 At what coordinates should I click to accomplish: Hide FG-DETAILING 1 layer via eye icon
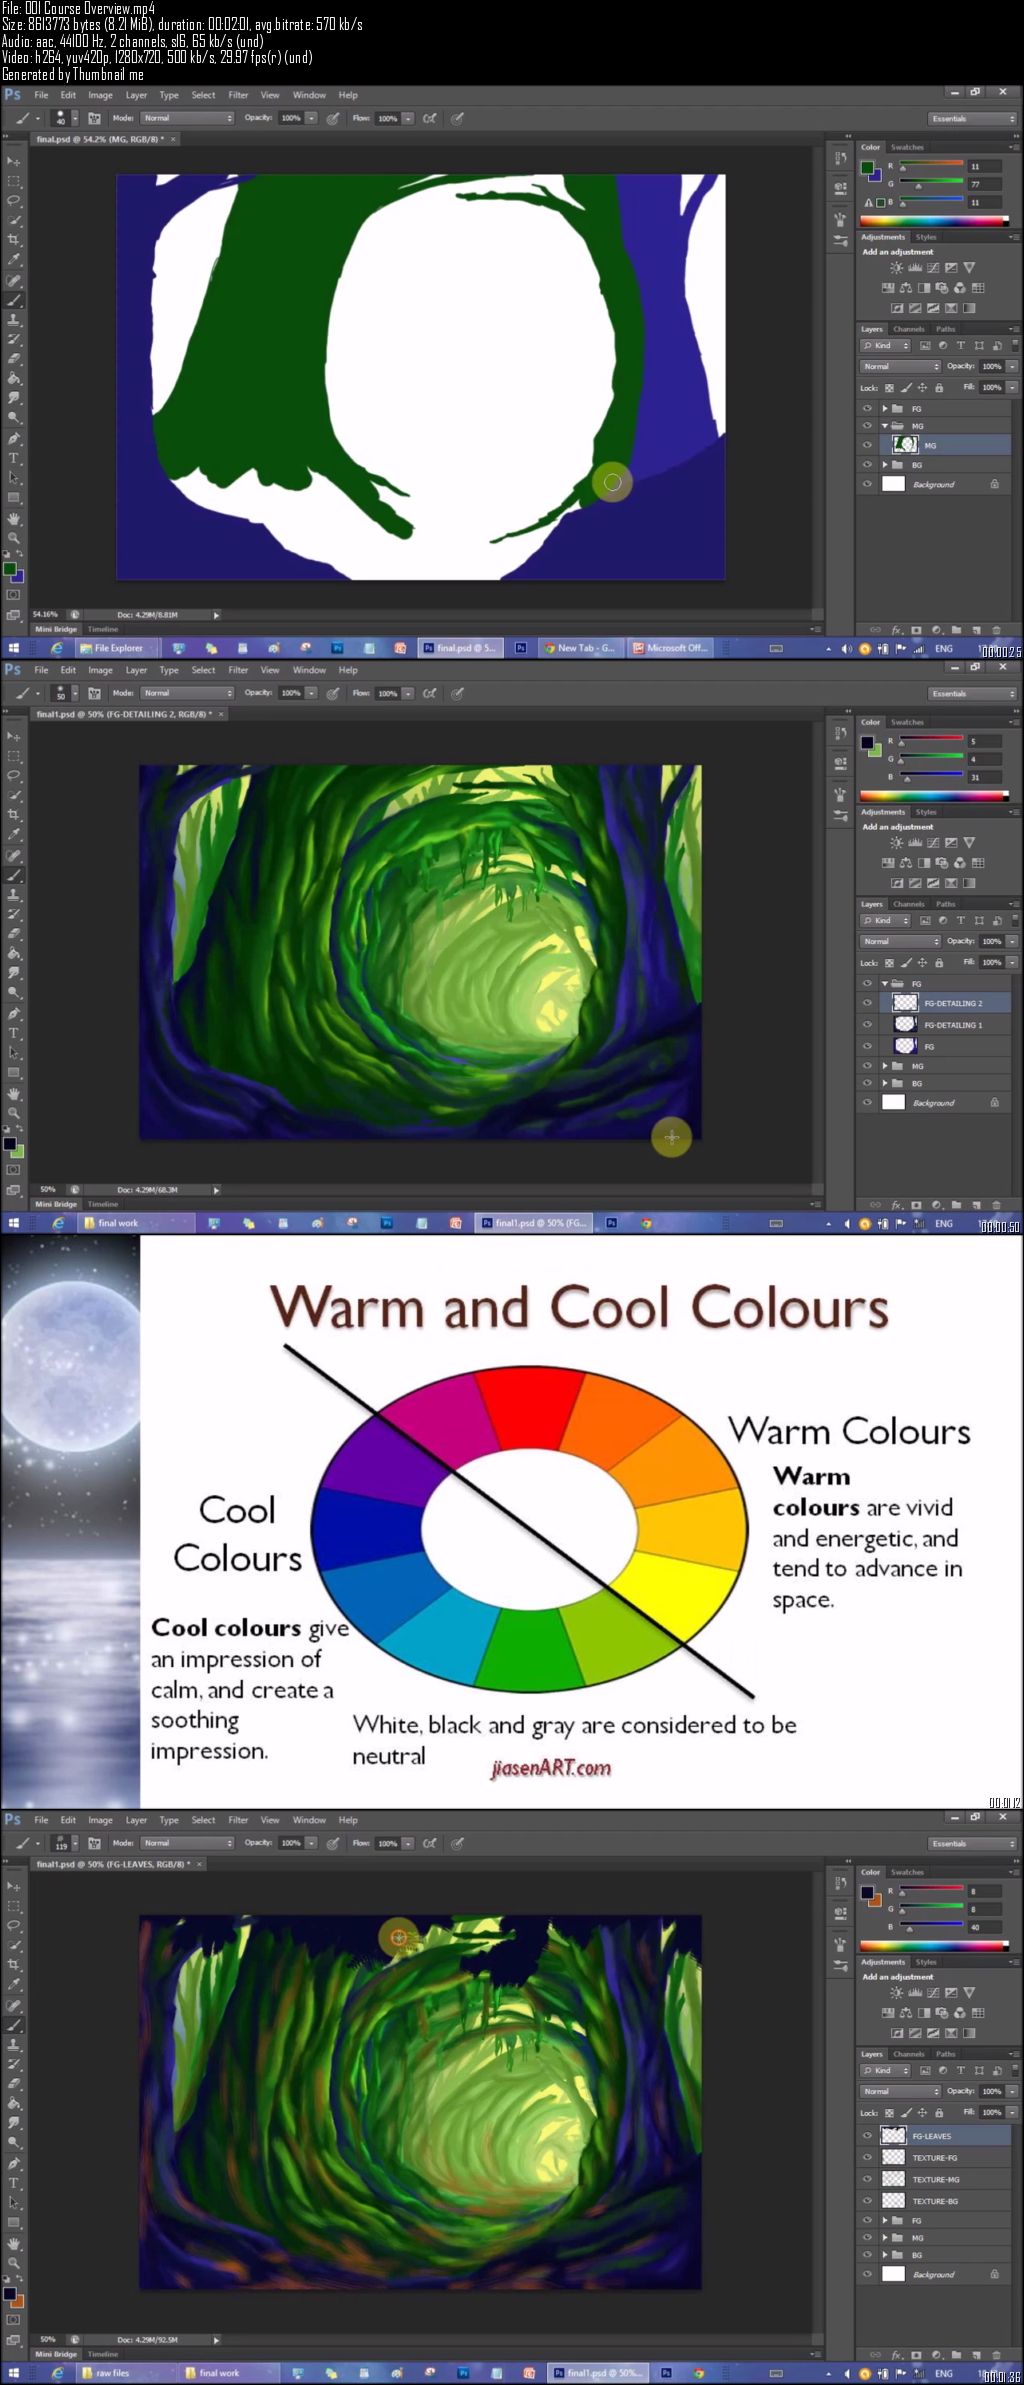[867, 1025]
